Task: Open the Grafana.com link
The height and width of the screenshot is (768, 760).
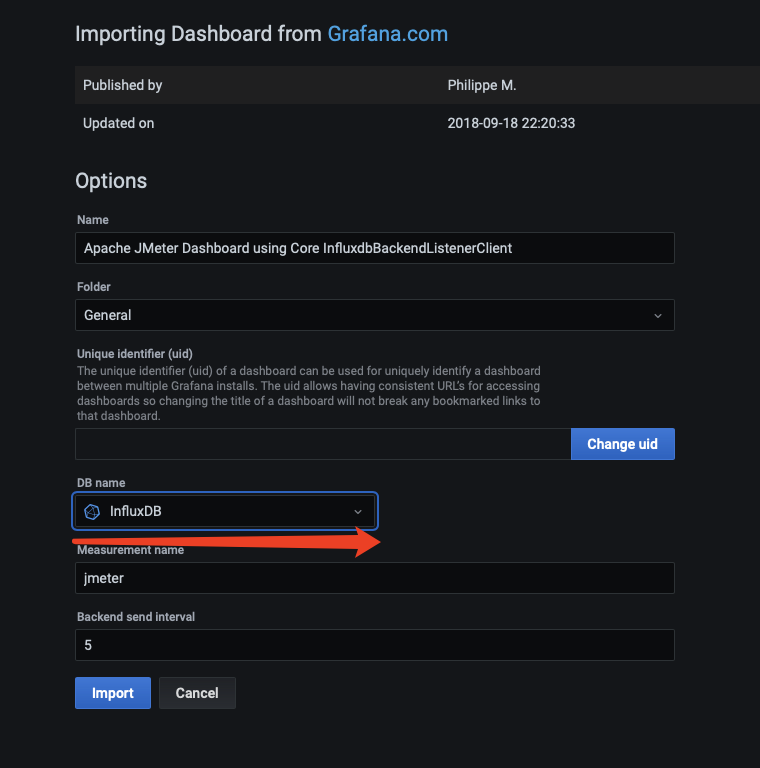Action: pyautogui.click(x=387, y=34)
